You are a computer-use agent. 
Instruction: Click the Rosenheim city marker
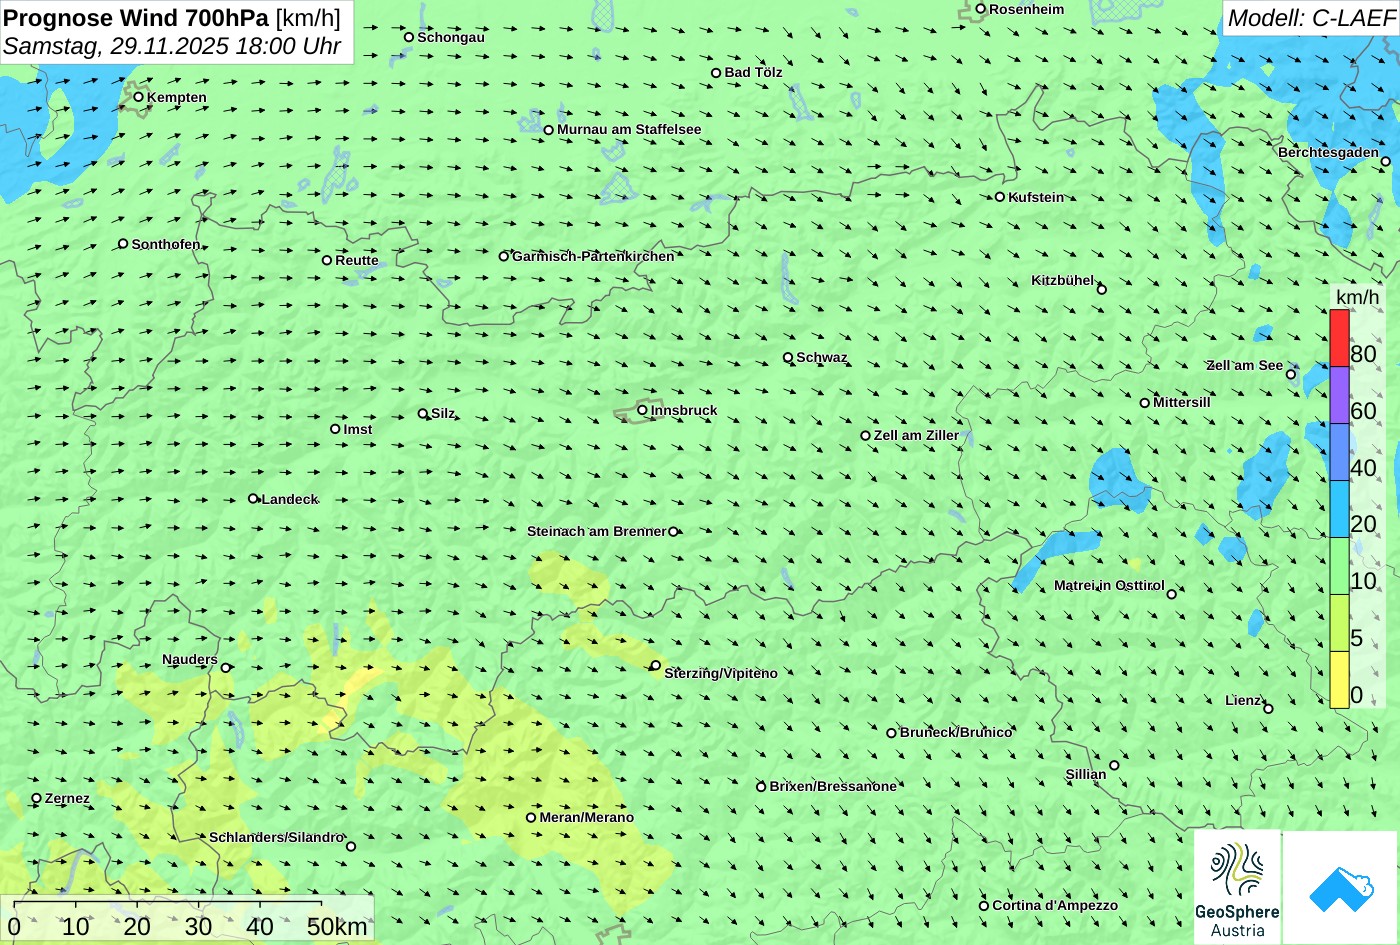click(x=981, y=9)
